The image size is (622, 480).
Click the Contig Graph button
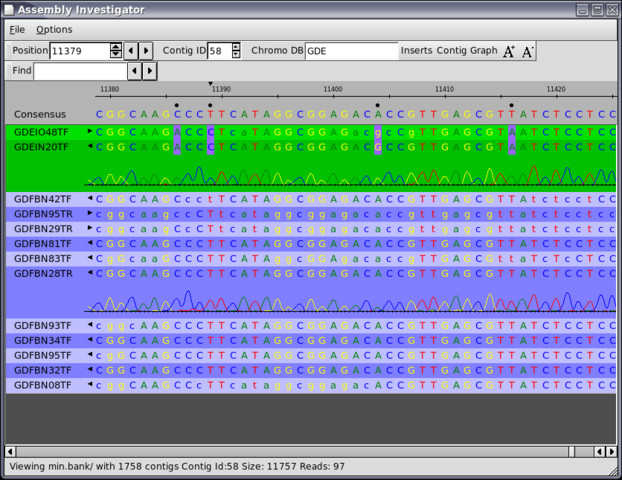coord(467,51)
